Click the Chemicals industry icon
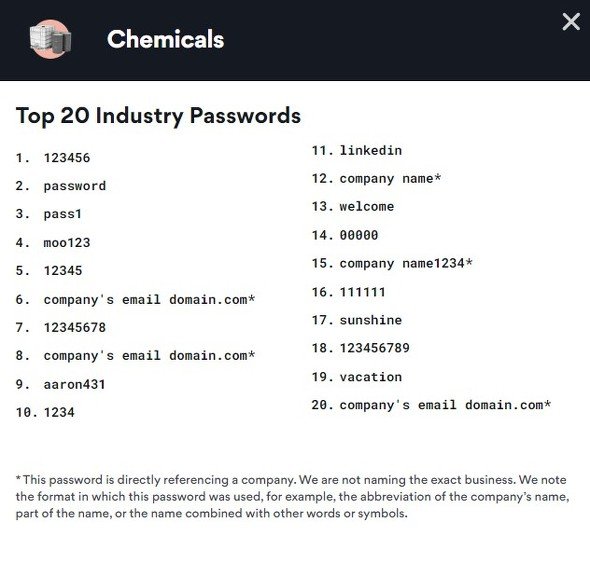The image size is (590, 564). coord(50,39)
